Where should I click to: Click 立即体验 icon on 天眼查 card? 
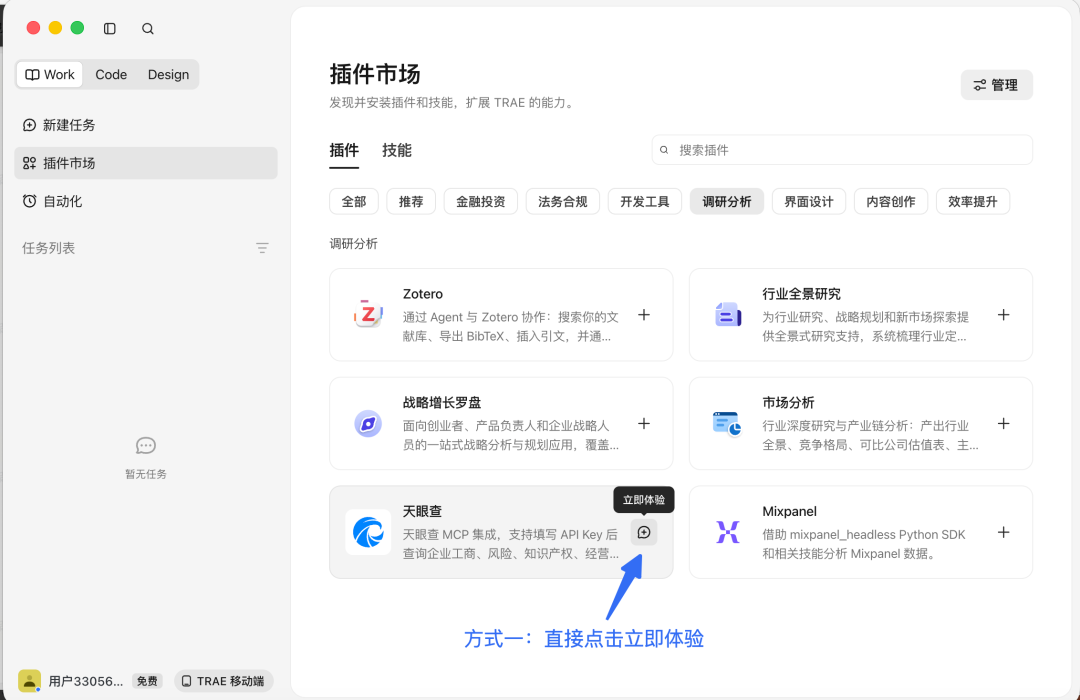pyautogui.click(x=644, y=533)
